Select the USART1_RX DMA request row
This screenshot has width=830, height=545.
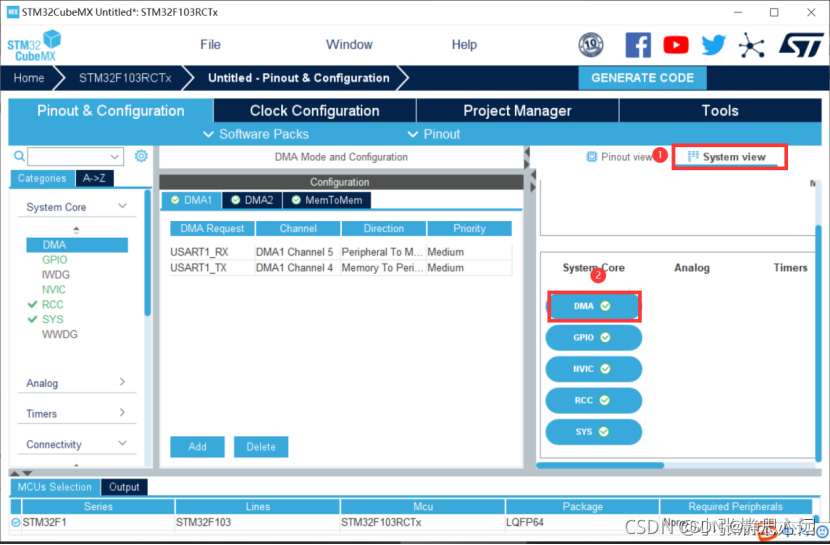point(341,252)
